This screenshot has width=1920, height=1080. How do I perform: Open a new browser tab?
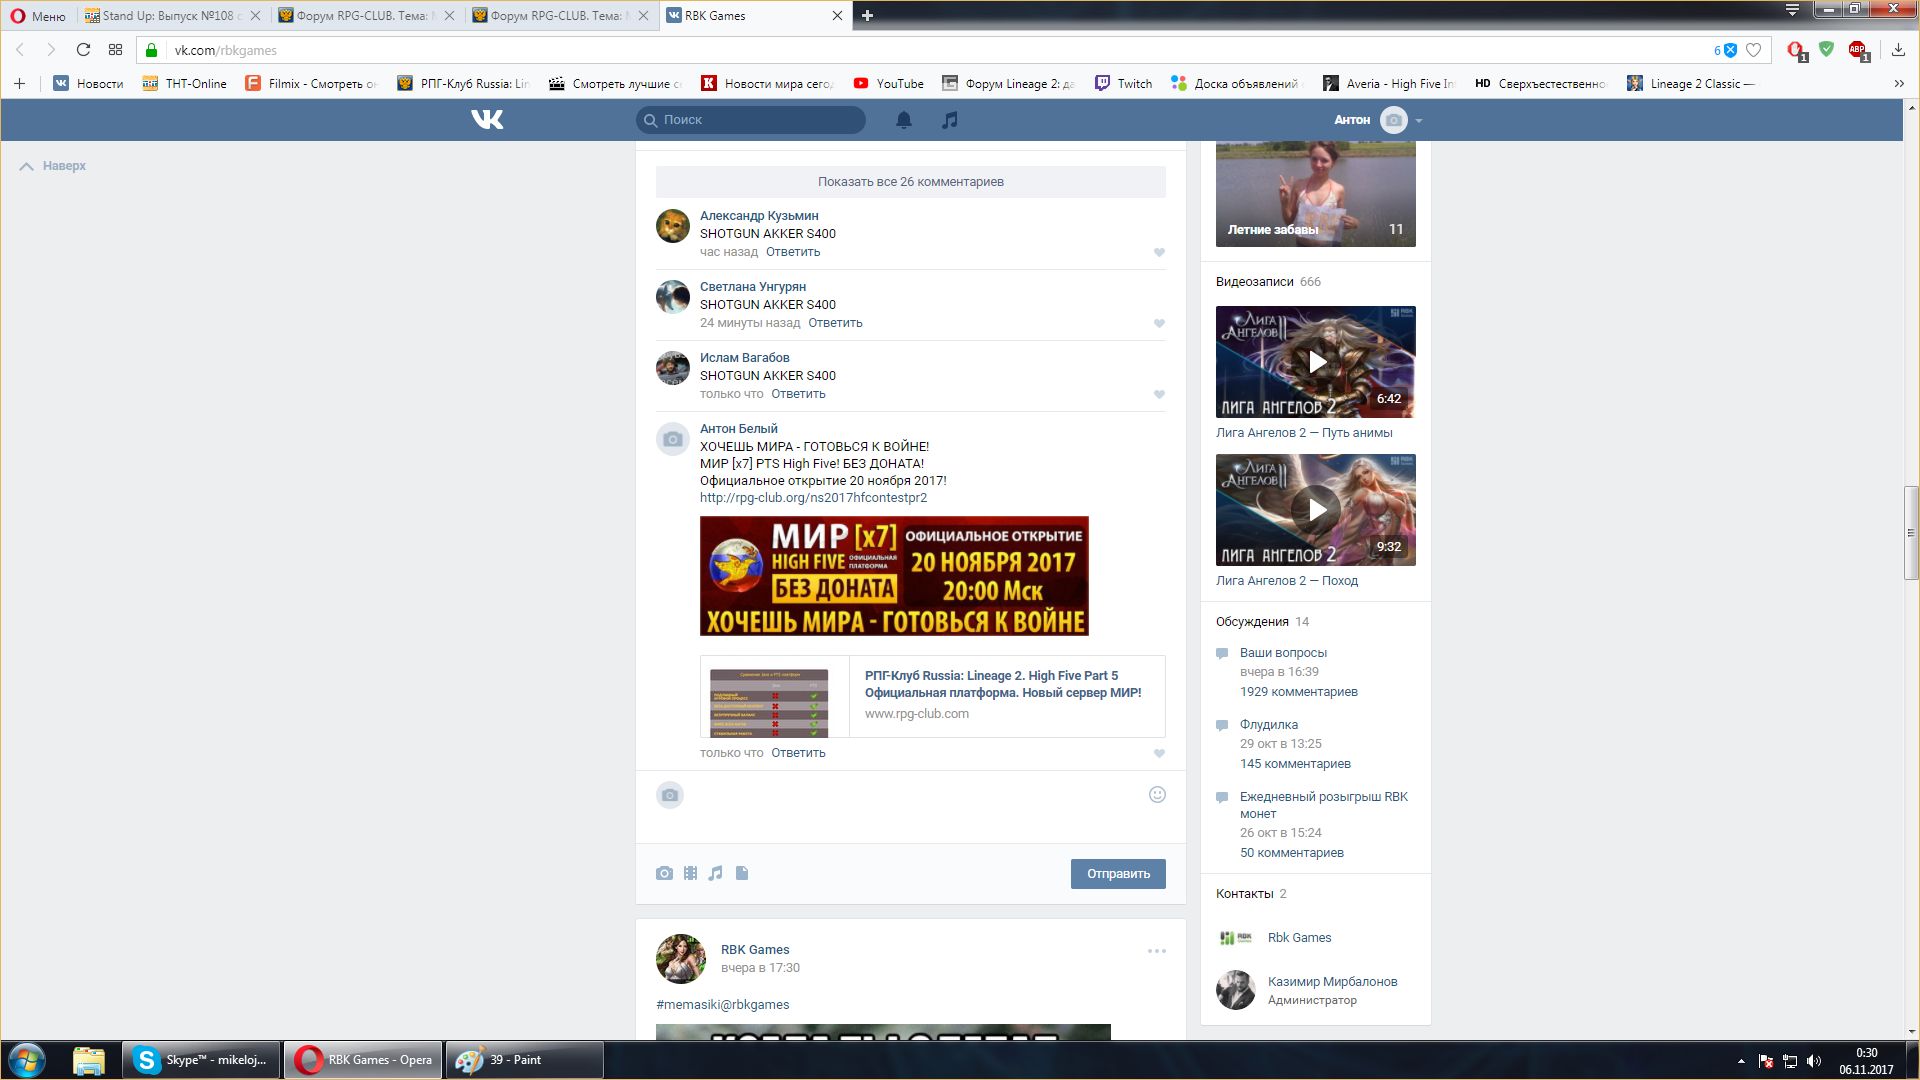click(x=867, y=16)
